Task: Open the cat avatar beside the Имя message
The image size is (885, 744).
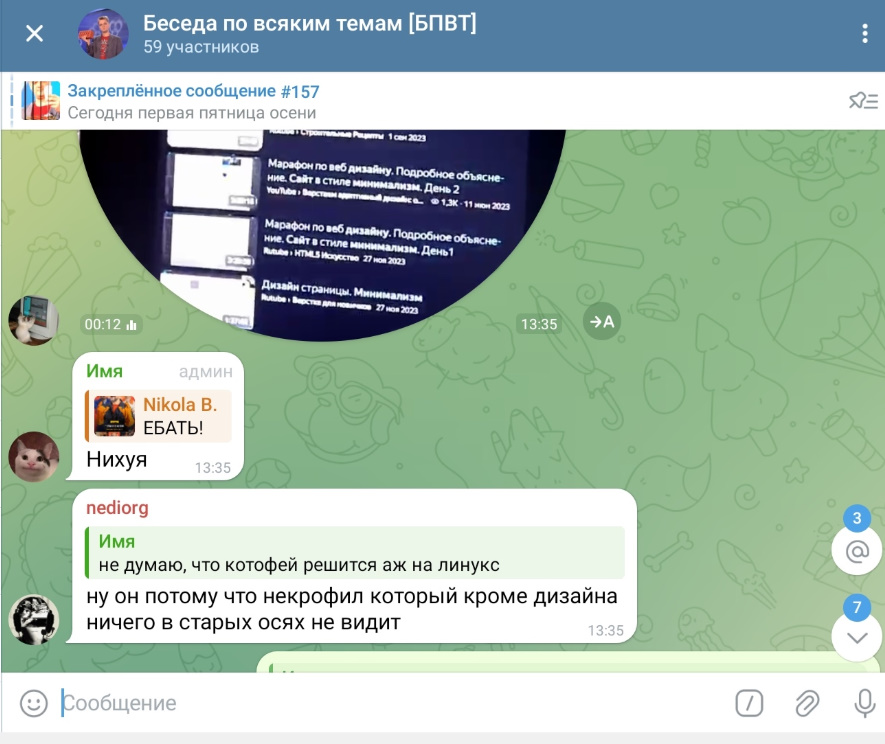Action: pos(34,457)
